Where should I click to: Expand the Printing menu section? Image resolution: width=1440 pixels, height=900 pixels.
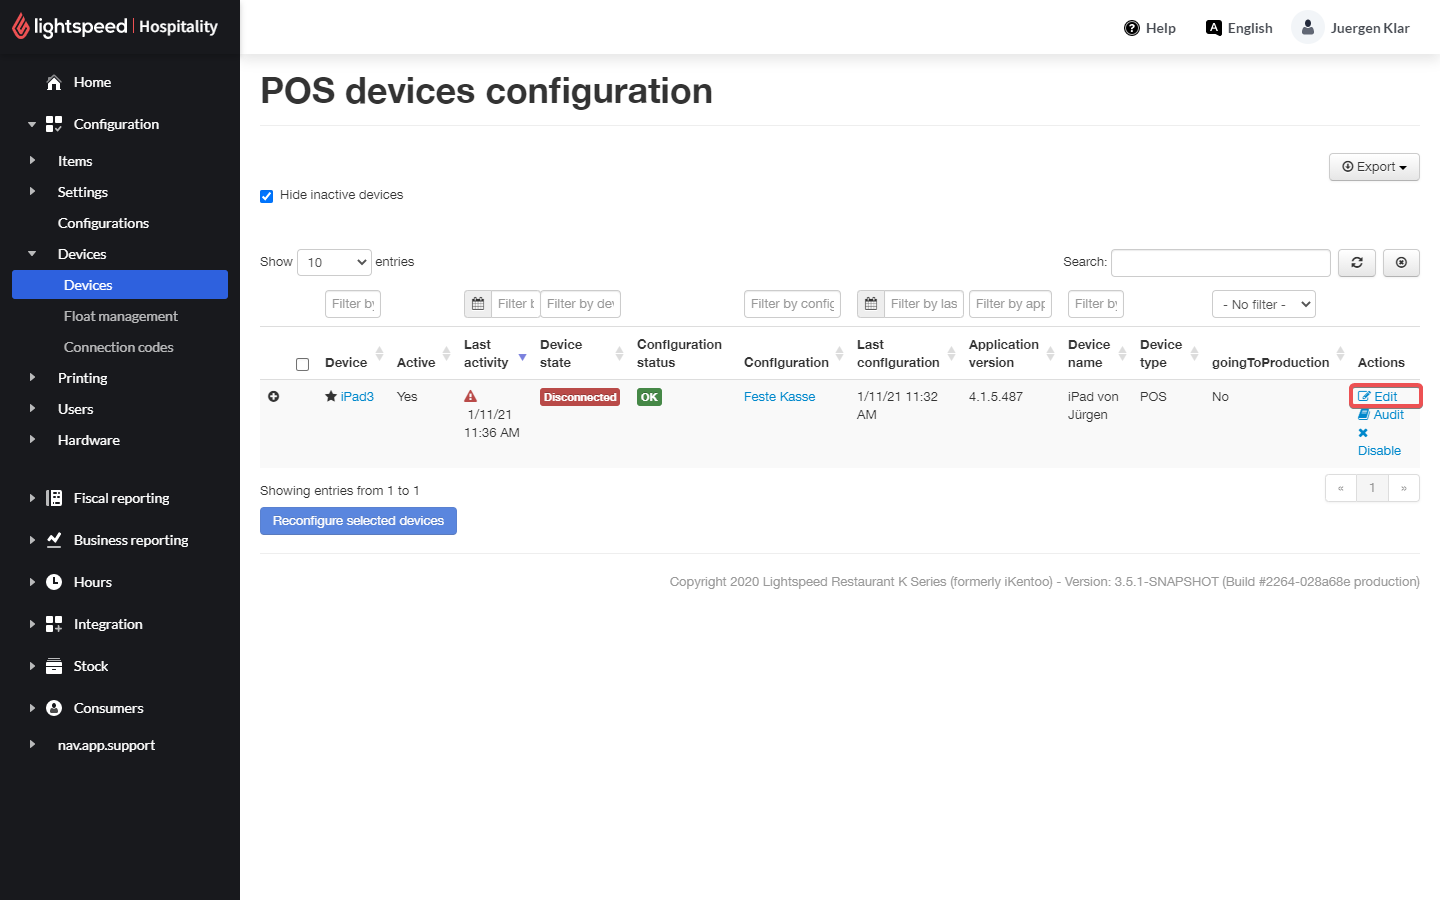[x=82, y=378]
